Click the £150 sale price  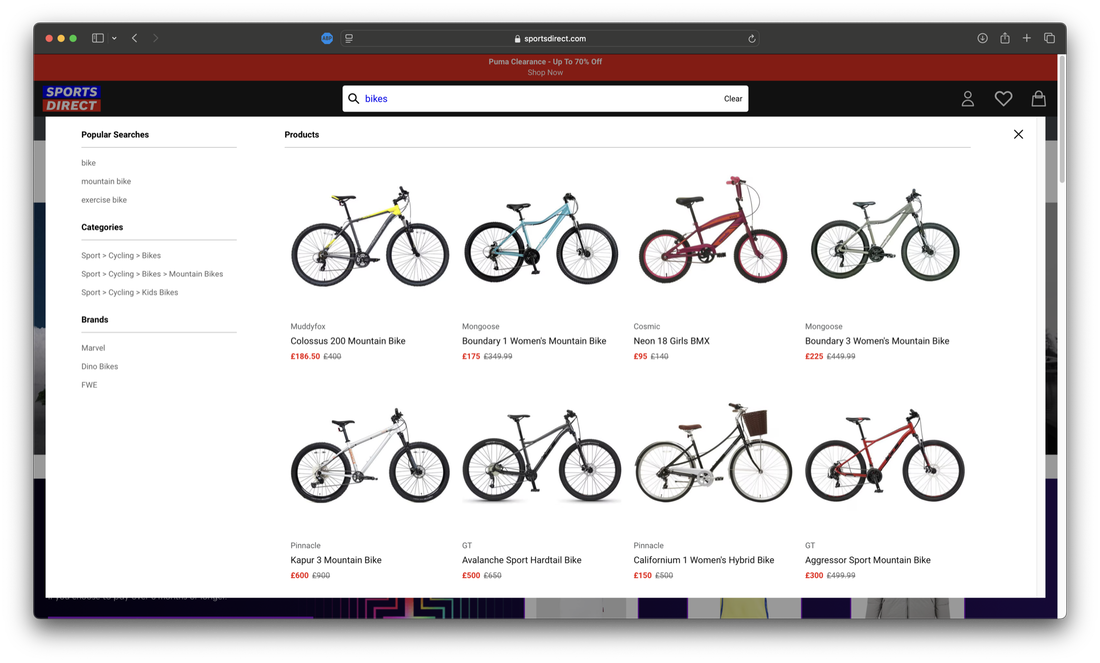pyautogui.click(x=643, y=575)
